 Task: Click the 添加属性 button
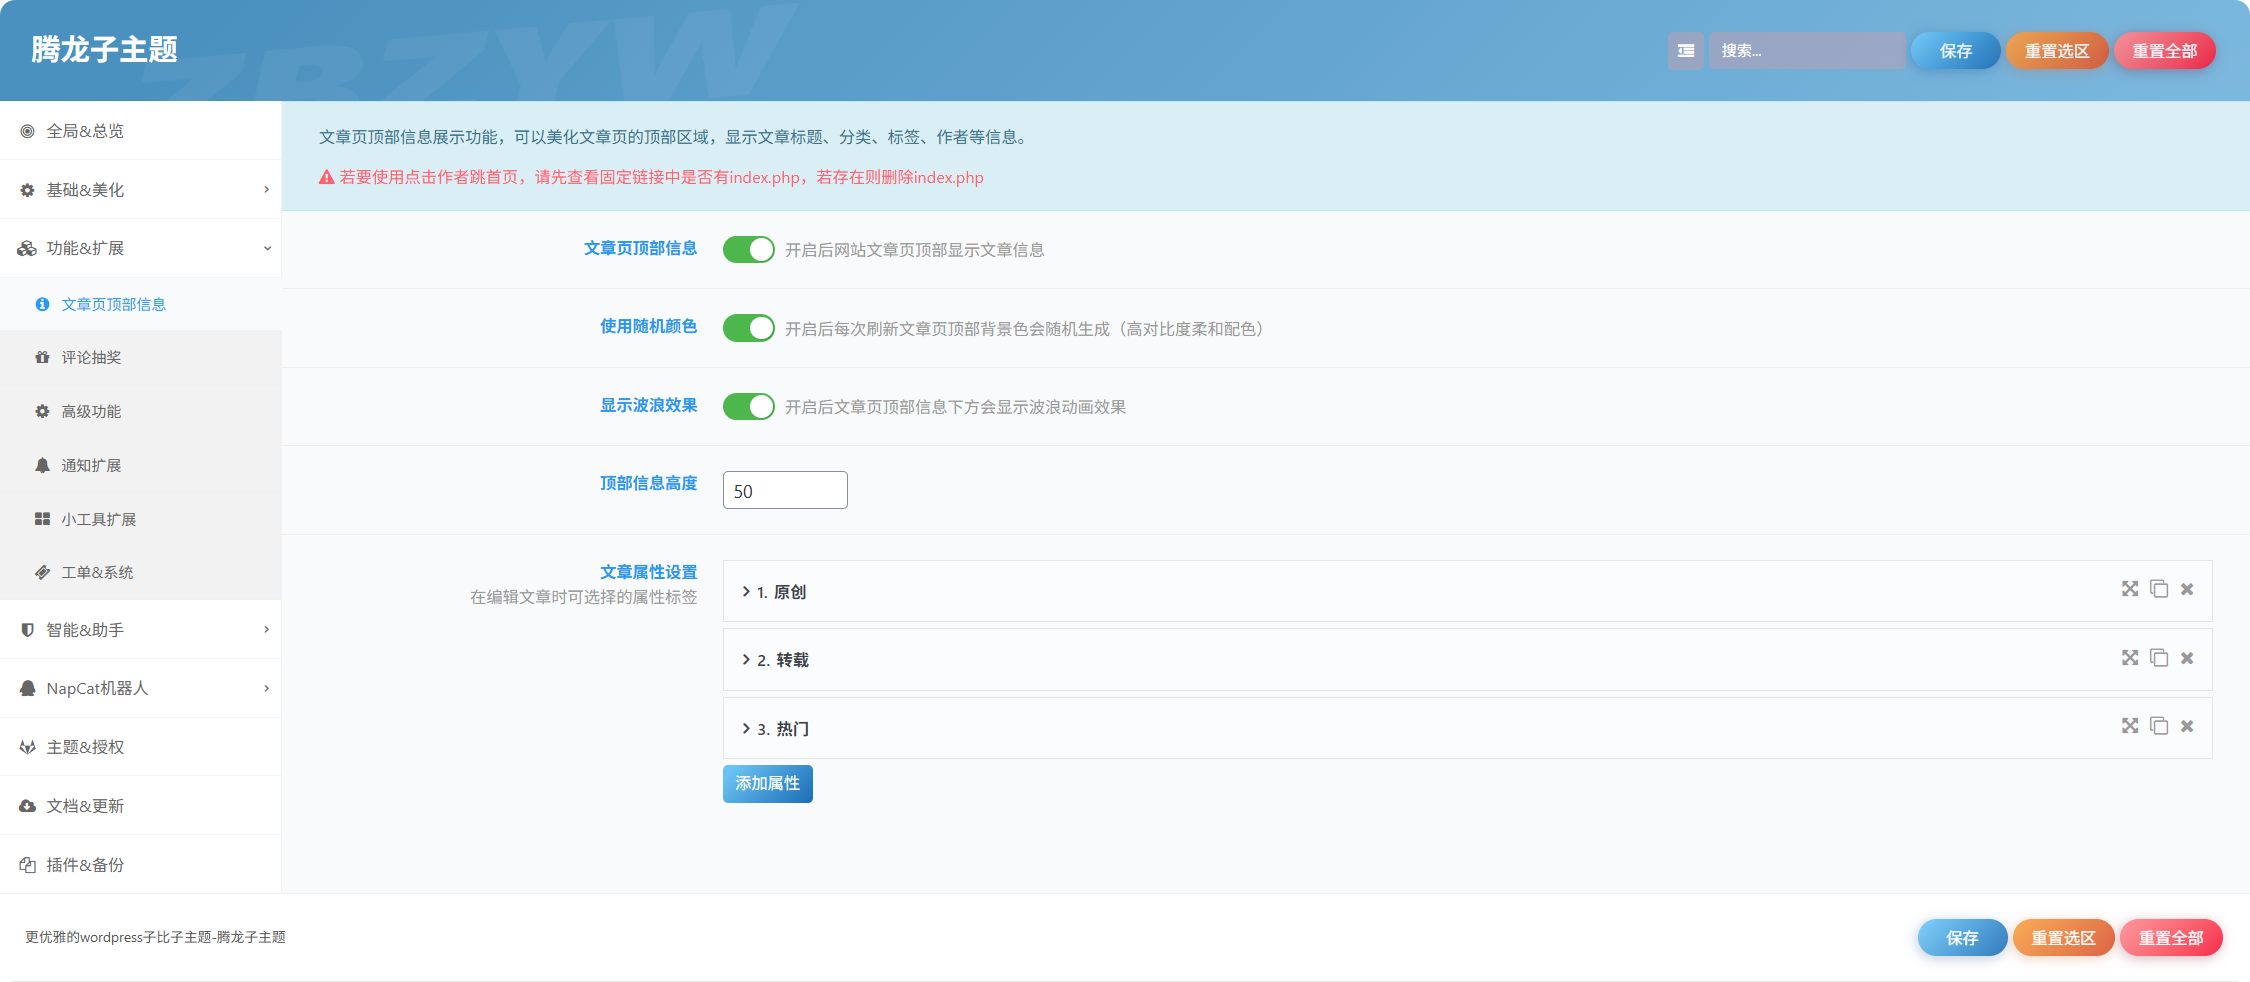768,784
